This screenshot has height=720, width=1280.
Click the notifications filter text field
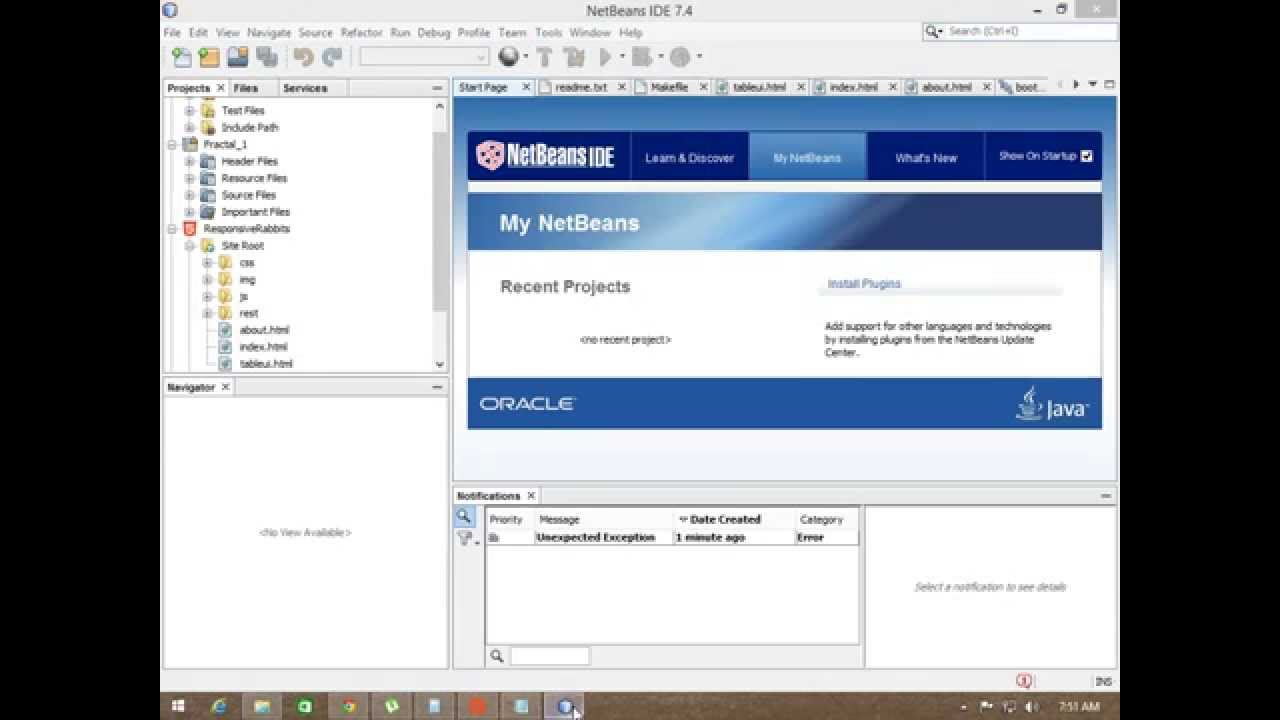click(x=550, y=656)
